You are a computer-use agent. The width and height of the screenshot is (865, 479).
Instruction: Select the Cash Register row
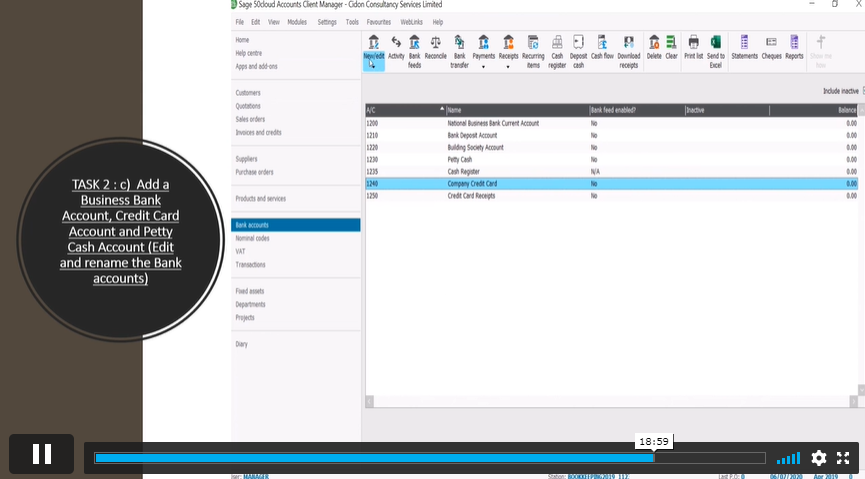pyautogui.click(x=611, y=172)
